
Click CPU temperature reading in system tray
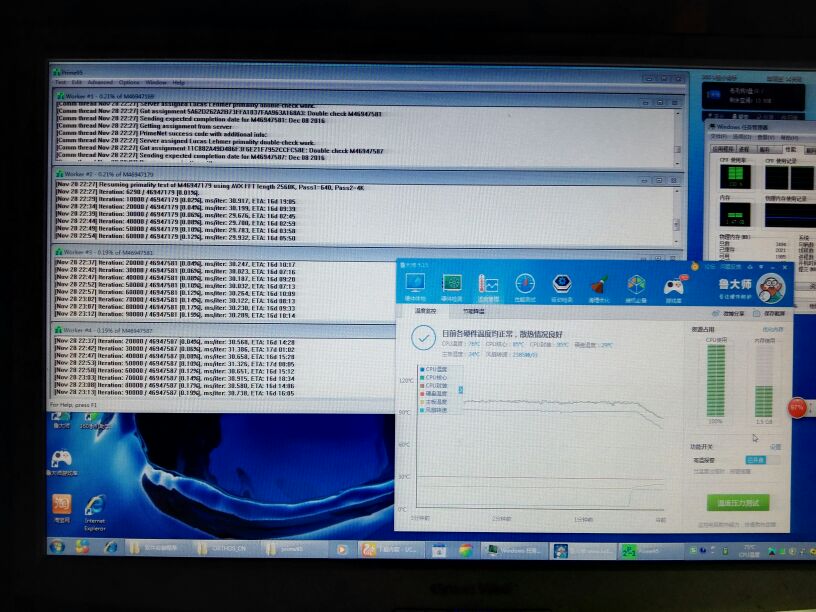click(749, 551)
